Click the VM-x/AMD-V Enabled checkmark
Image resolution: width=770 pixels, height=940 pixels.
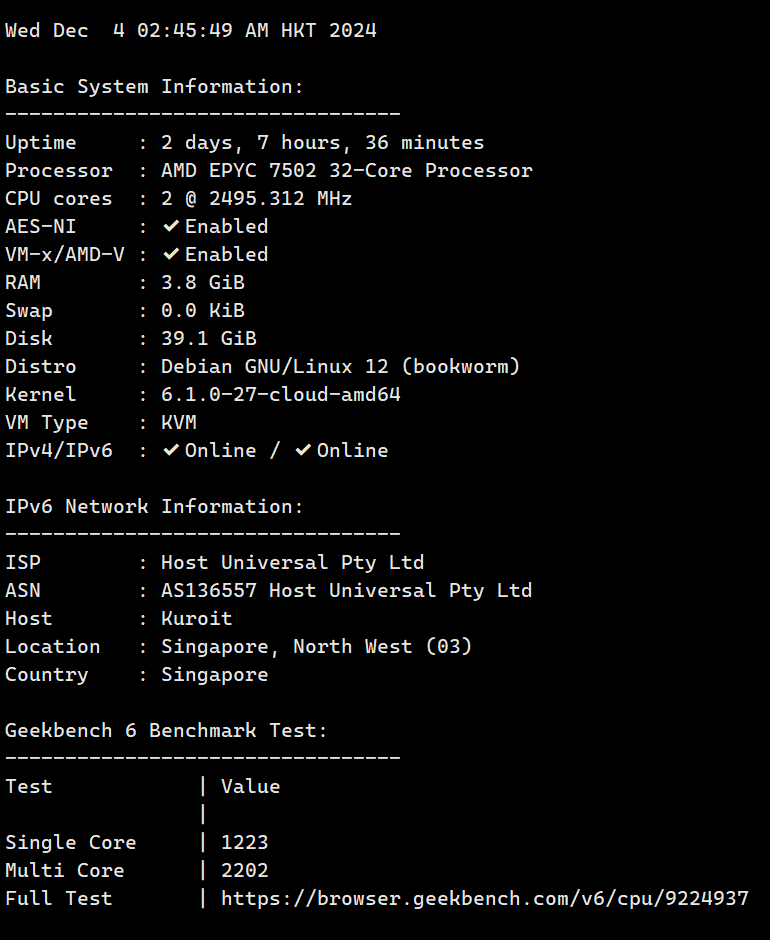pyautogui.click(x=171, y=254)
